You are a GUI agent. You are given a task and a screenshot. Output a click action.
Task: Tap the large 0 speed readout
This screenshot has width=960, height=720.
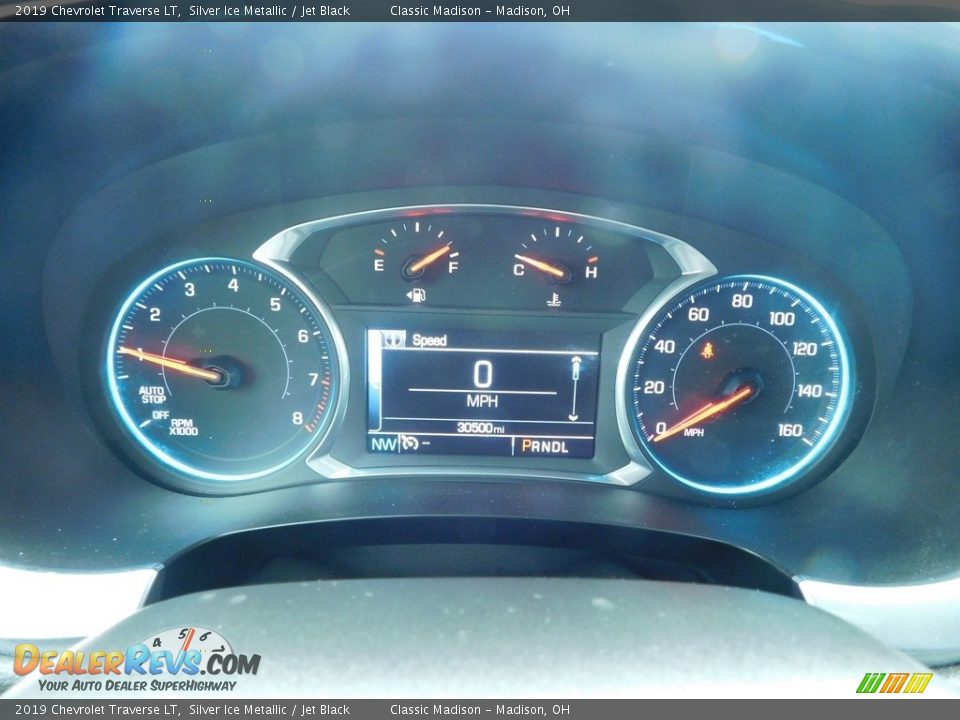pyautogui.click(x=482, y=375)
